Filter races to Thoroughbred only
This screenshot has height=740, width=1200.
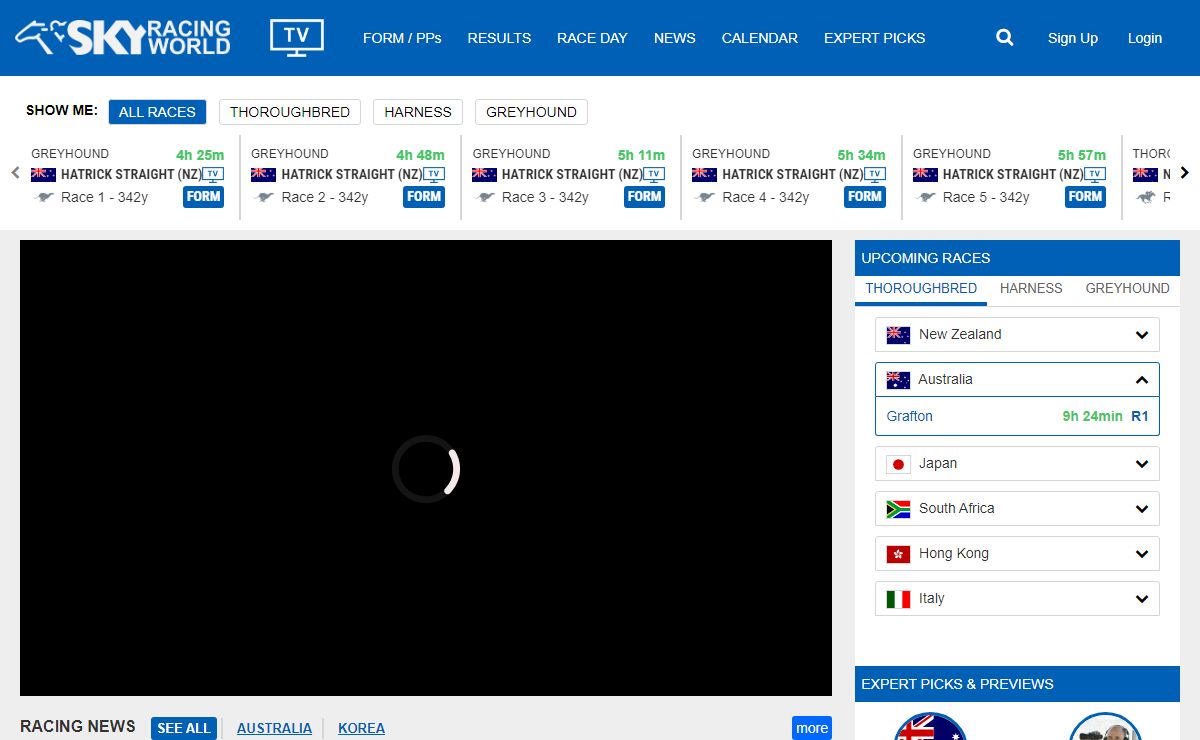point(290,112)
